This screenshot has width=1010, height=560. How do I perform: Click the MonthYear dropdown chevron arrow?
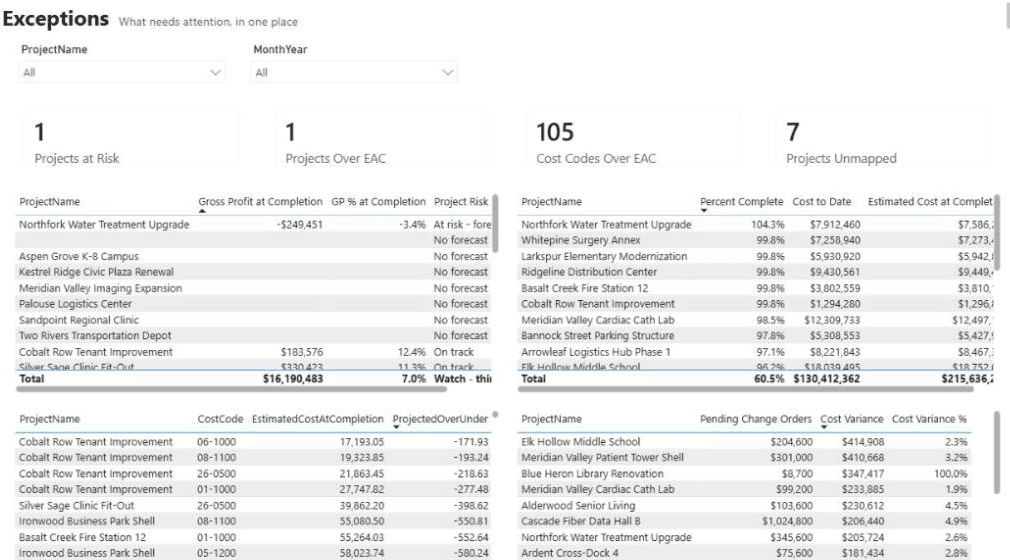pyautogui.click(x=448, y=73)
